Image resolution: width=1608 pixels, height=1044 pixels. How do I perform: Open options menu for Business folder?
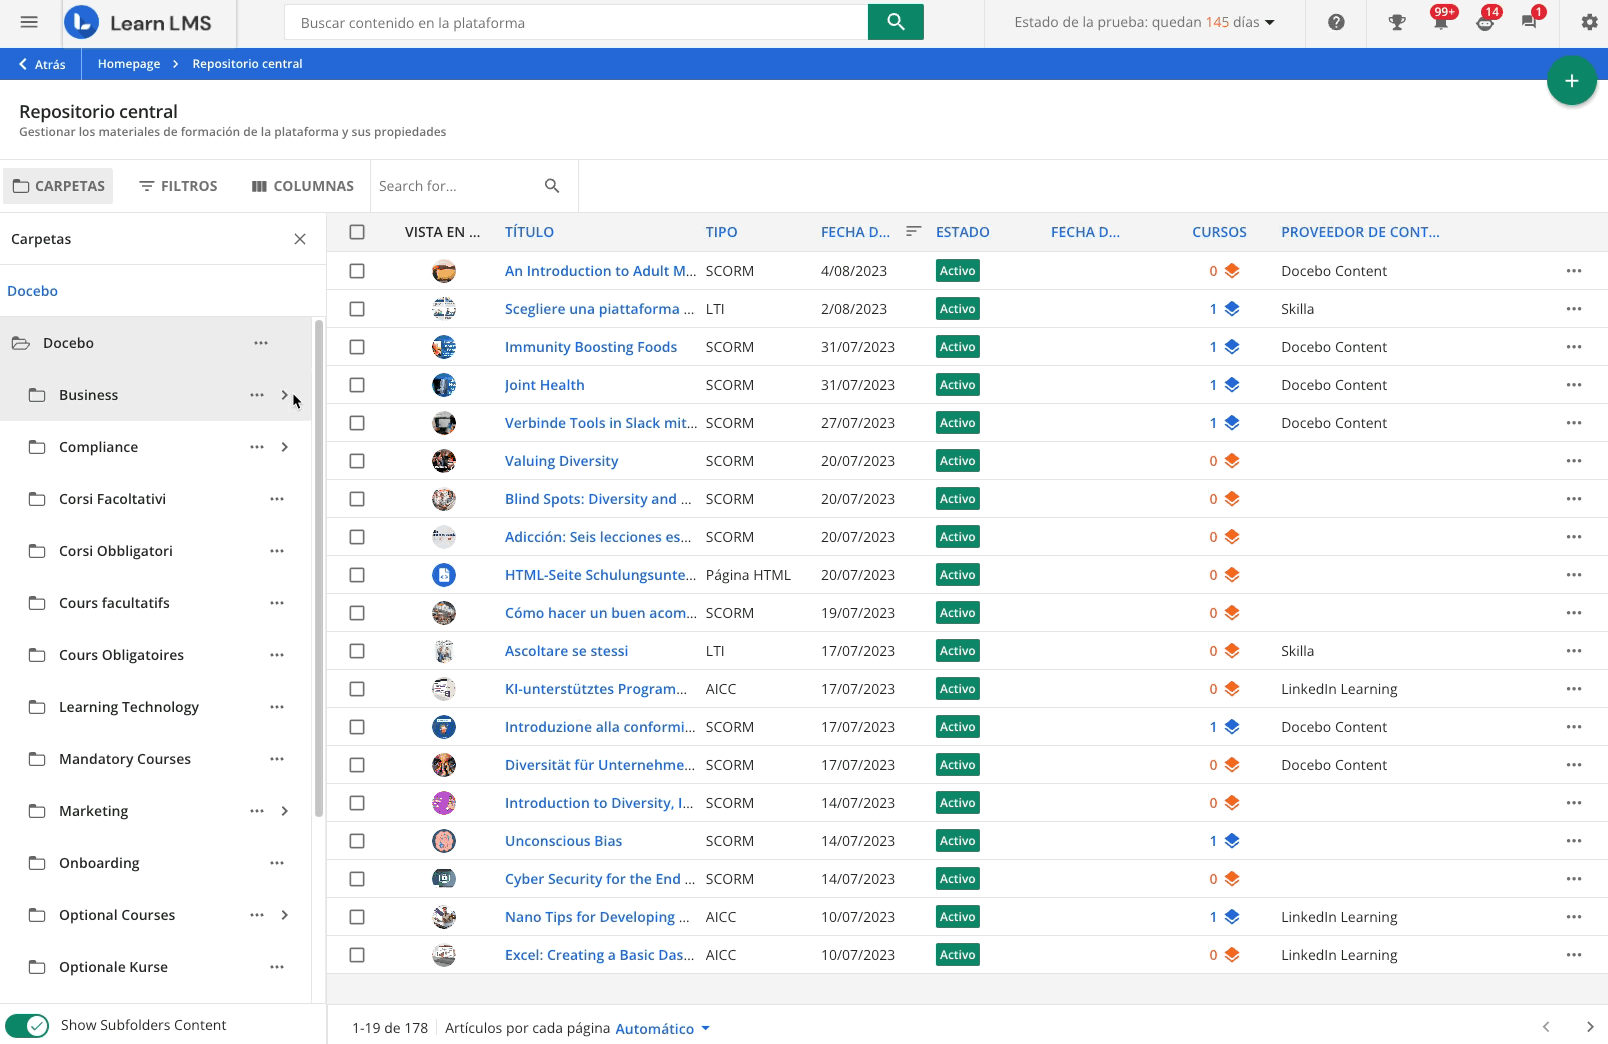(257, 395)
